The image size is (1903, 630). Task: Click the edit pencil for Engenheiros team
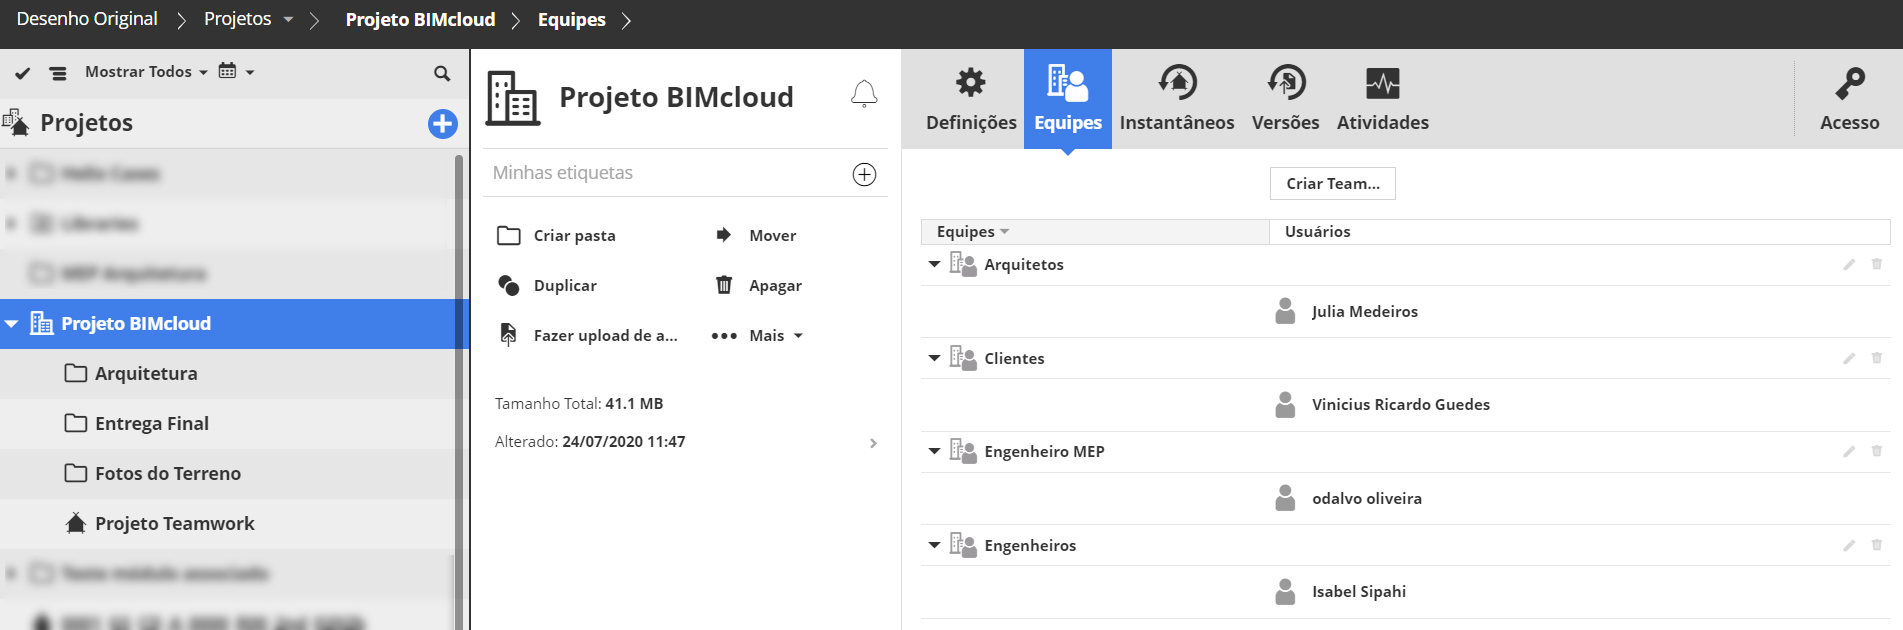pyautogui.click(x=1849, y=546)
